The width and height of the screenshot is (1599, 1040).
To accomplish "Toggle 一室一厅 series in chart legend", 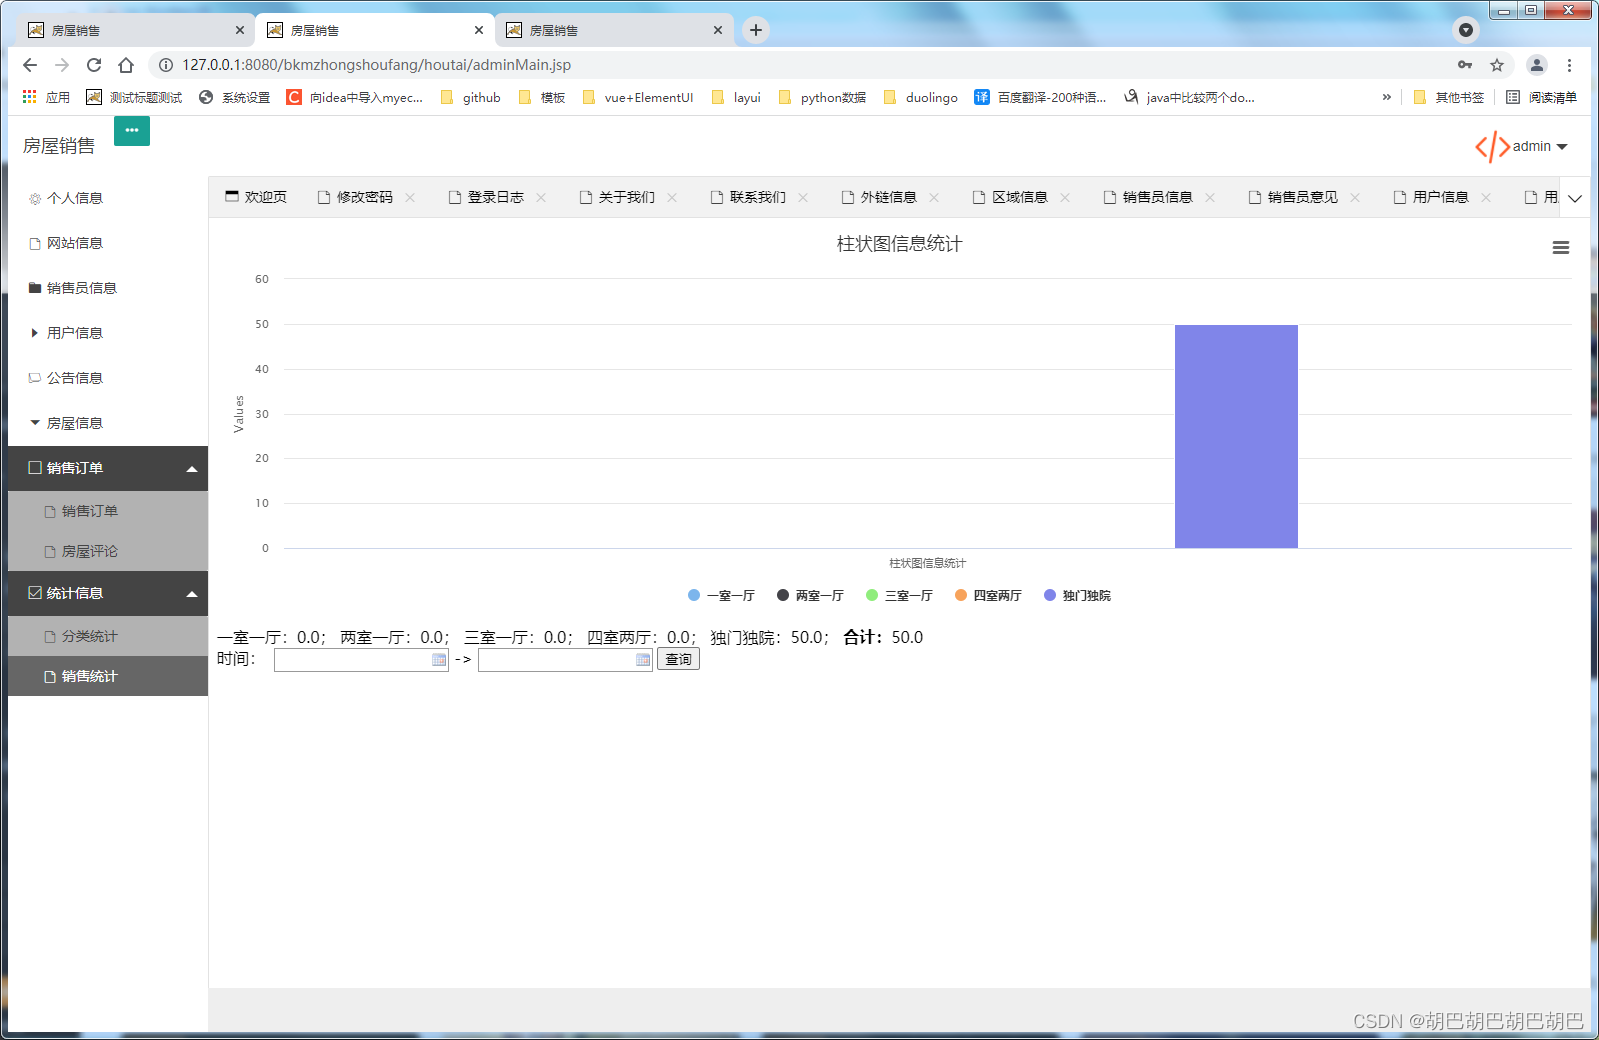I will pos(721,596).
